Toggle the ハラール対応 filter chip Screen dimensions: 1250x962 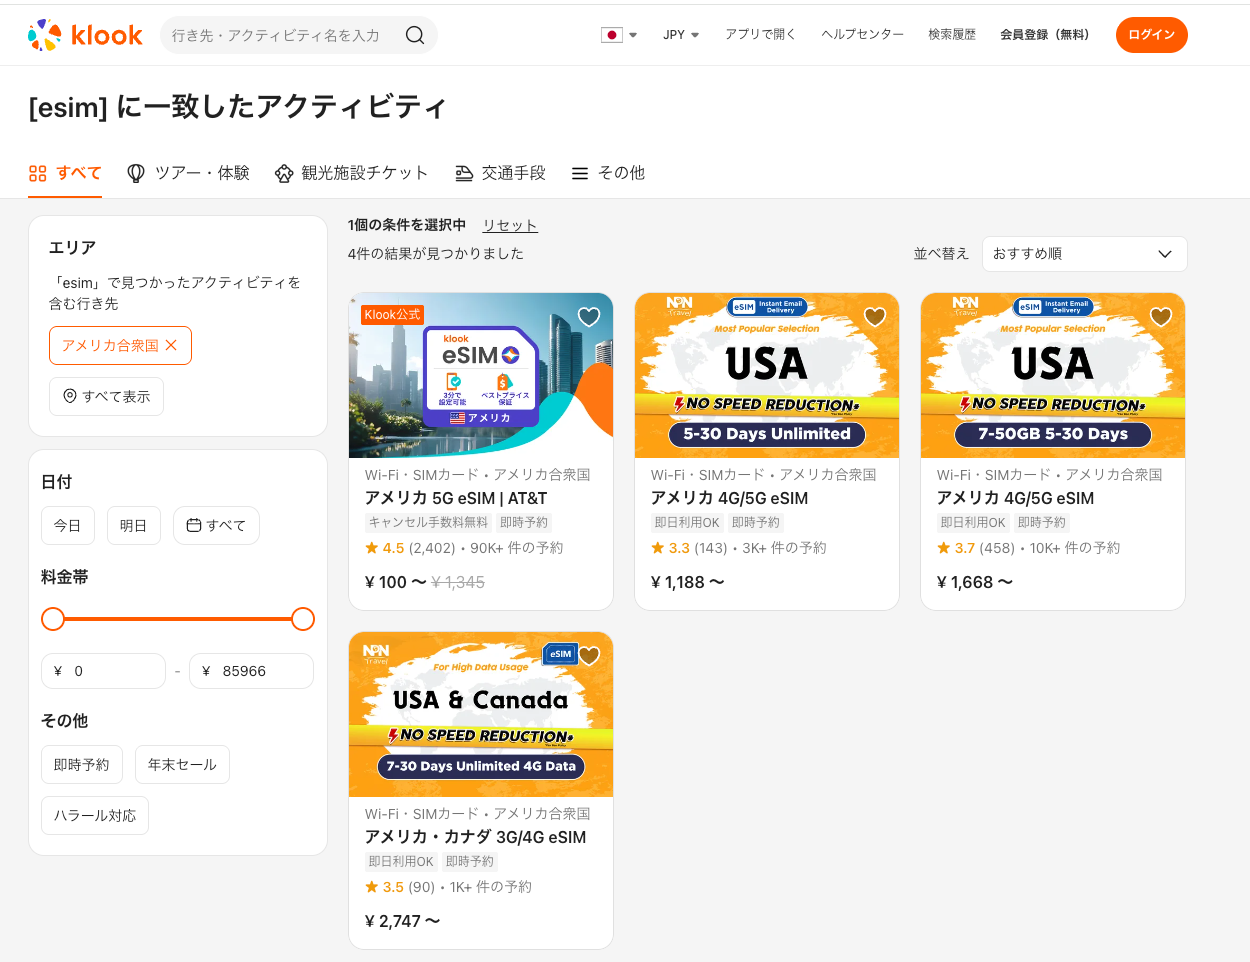coord(95,816)
